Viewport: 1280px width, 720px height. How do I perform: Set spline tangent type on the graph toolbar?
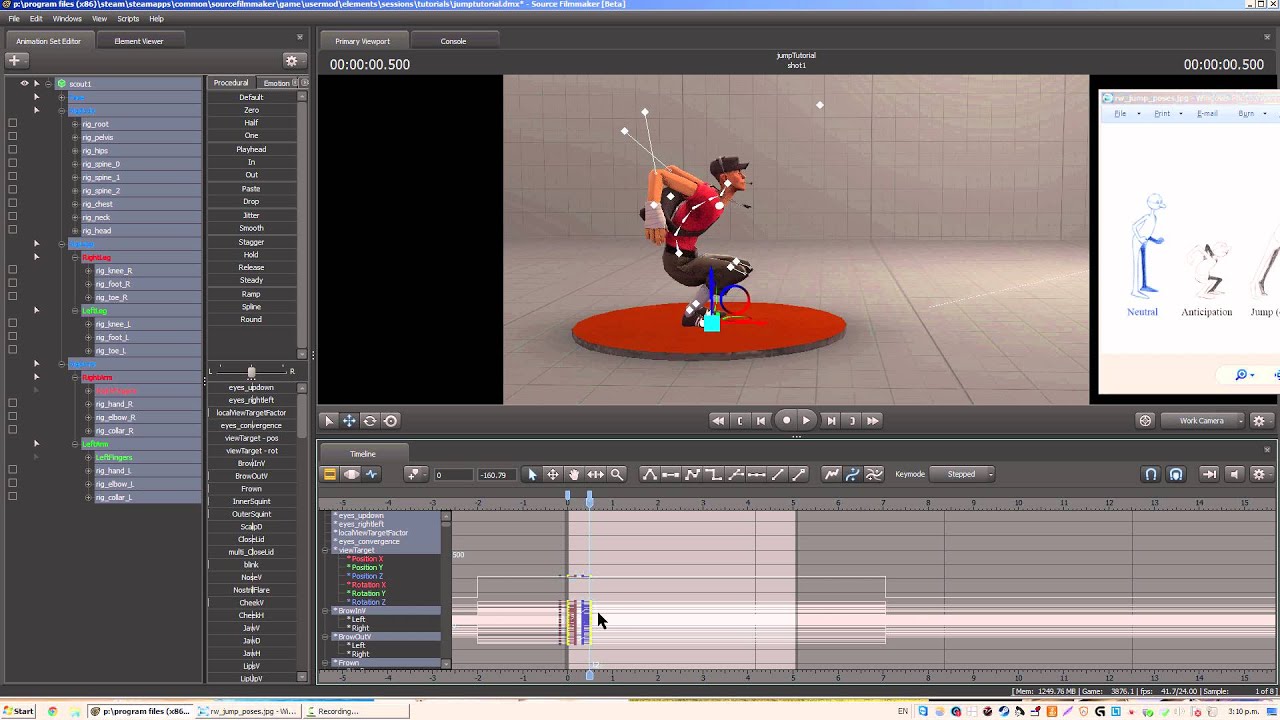pos(649,474)
